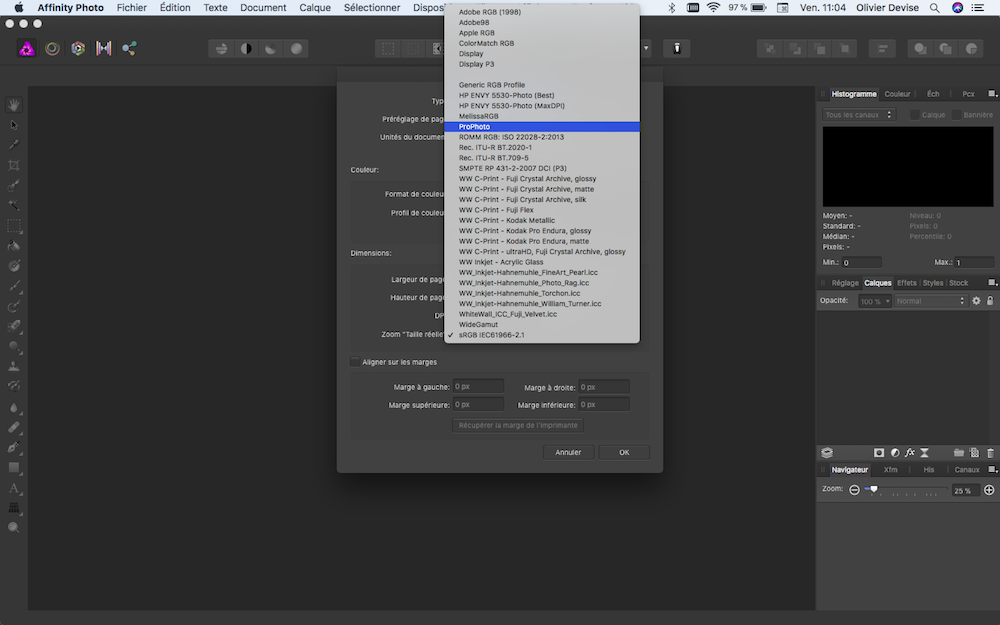This screenshot has height=625, width=1000.
Task: Open the Navigateur panel options menu
Action: [x=992, y=469]
